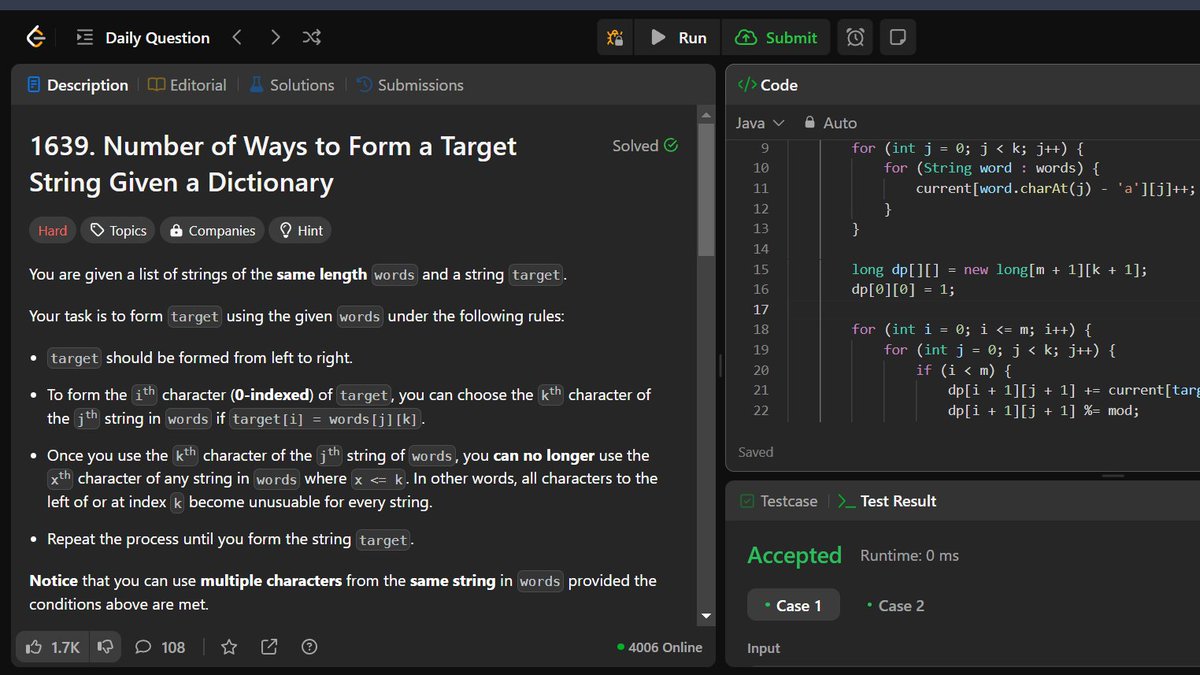Dislike the problem with thumbs down
Viewport: 1200px width, 675px height.
pyautogui.click(x=104, y=647)
